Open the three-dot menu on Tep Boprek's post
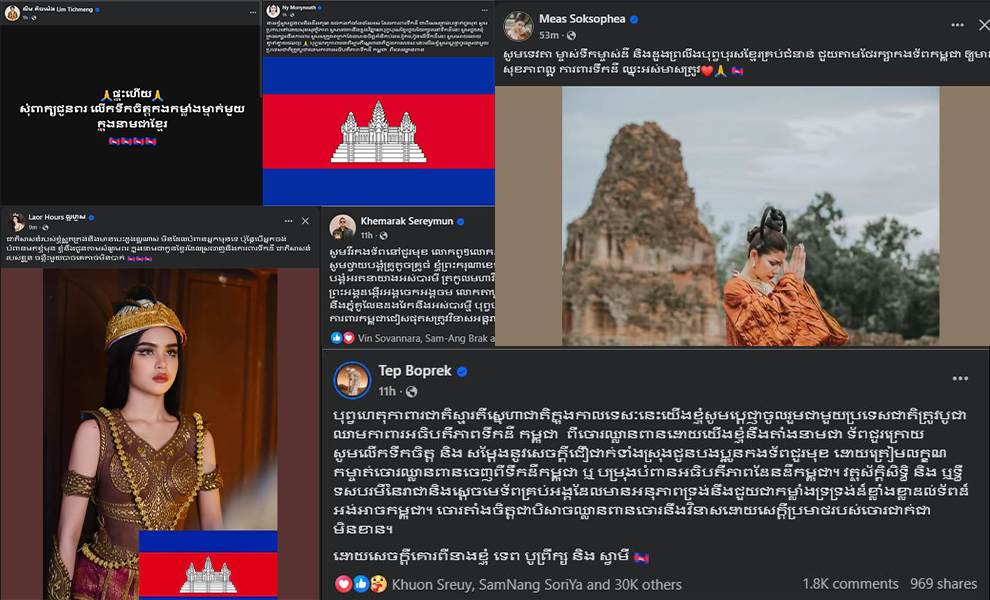Viewport: 990px width, 600px height. pos(960,378)
